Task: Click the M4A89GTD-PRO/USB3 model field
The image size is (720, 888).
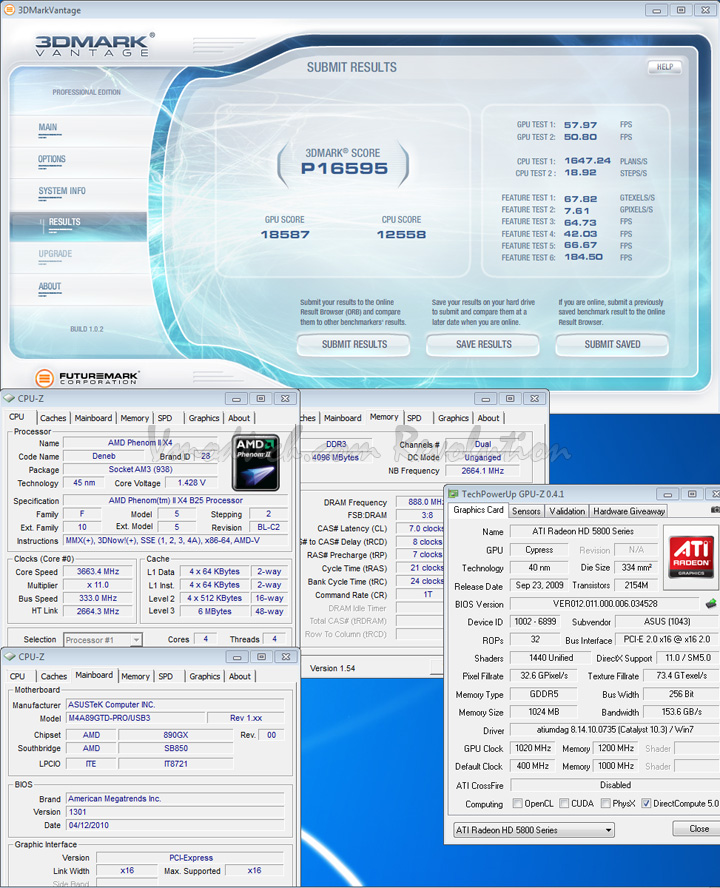Action: 135,718
